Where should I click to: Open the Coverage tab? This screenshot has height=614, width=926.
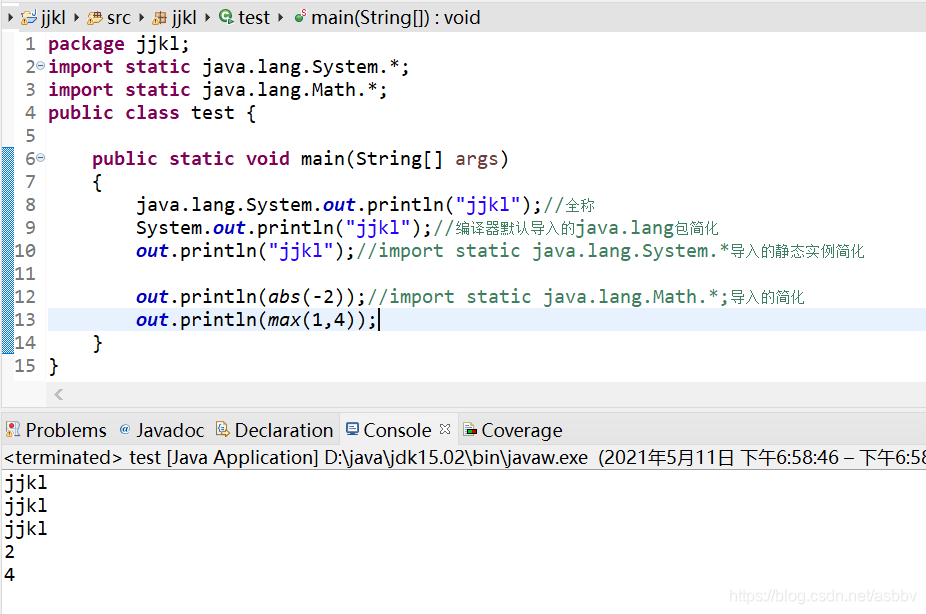click(x=513, y=430)
